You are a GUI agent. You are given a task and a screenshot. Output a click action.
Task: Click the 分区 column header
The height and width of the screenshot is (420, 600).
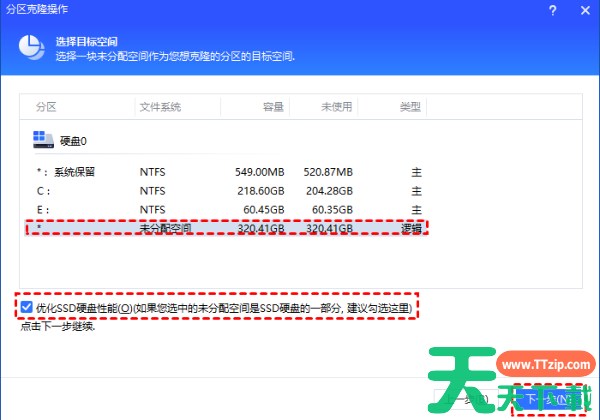coord(47,106)
